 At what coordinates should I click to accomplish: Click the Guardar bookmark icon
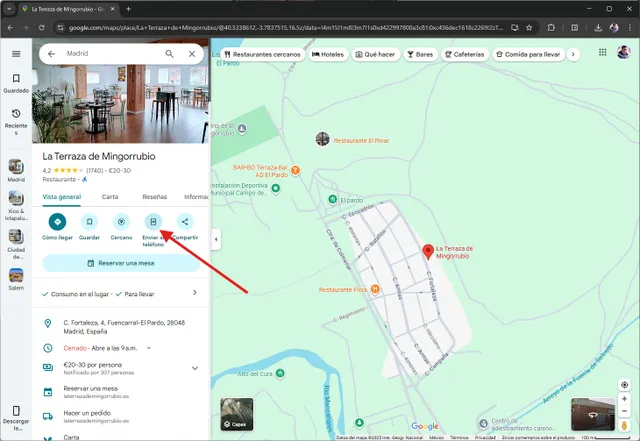(89, 222)
